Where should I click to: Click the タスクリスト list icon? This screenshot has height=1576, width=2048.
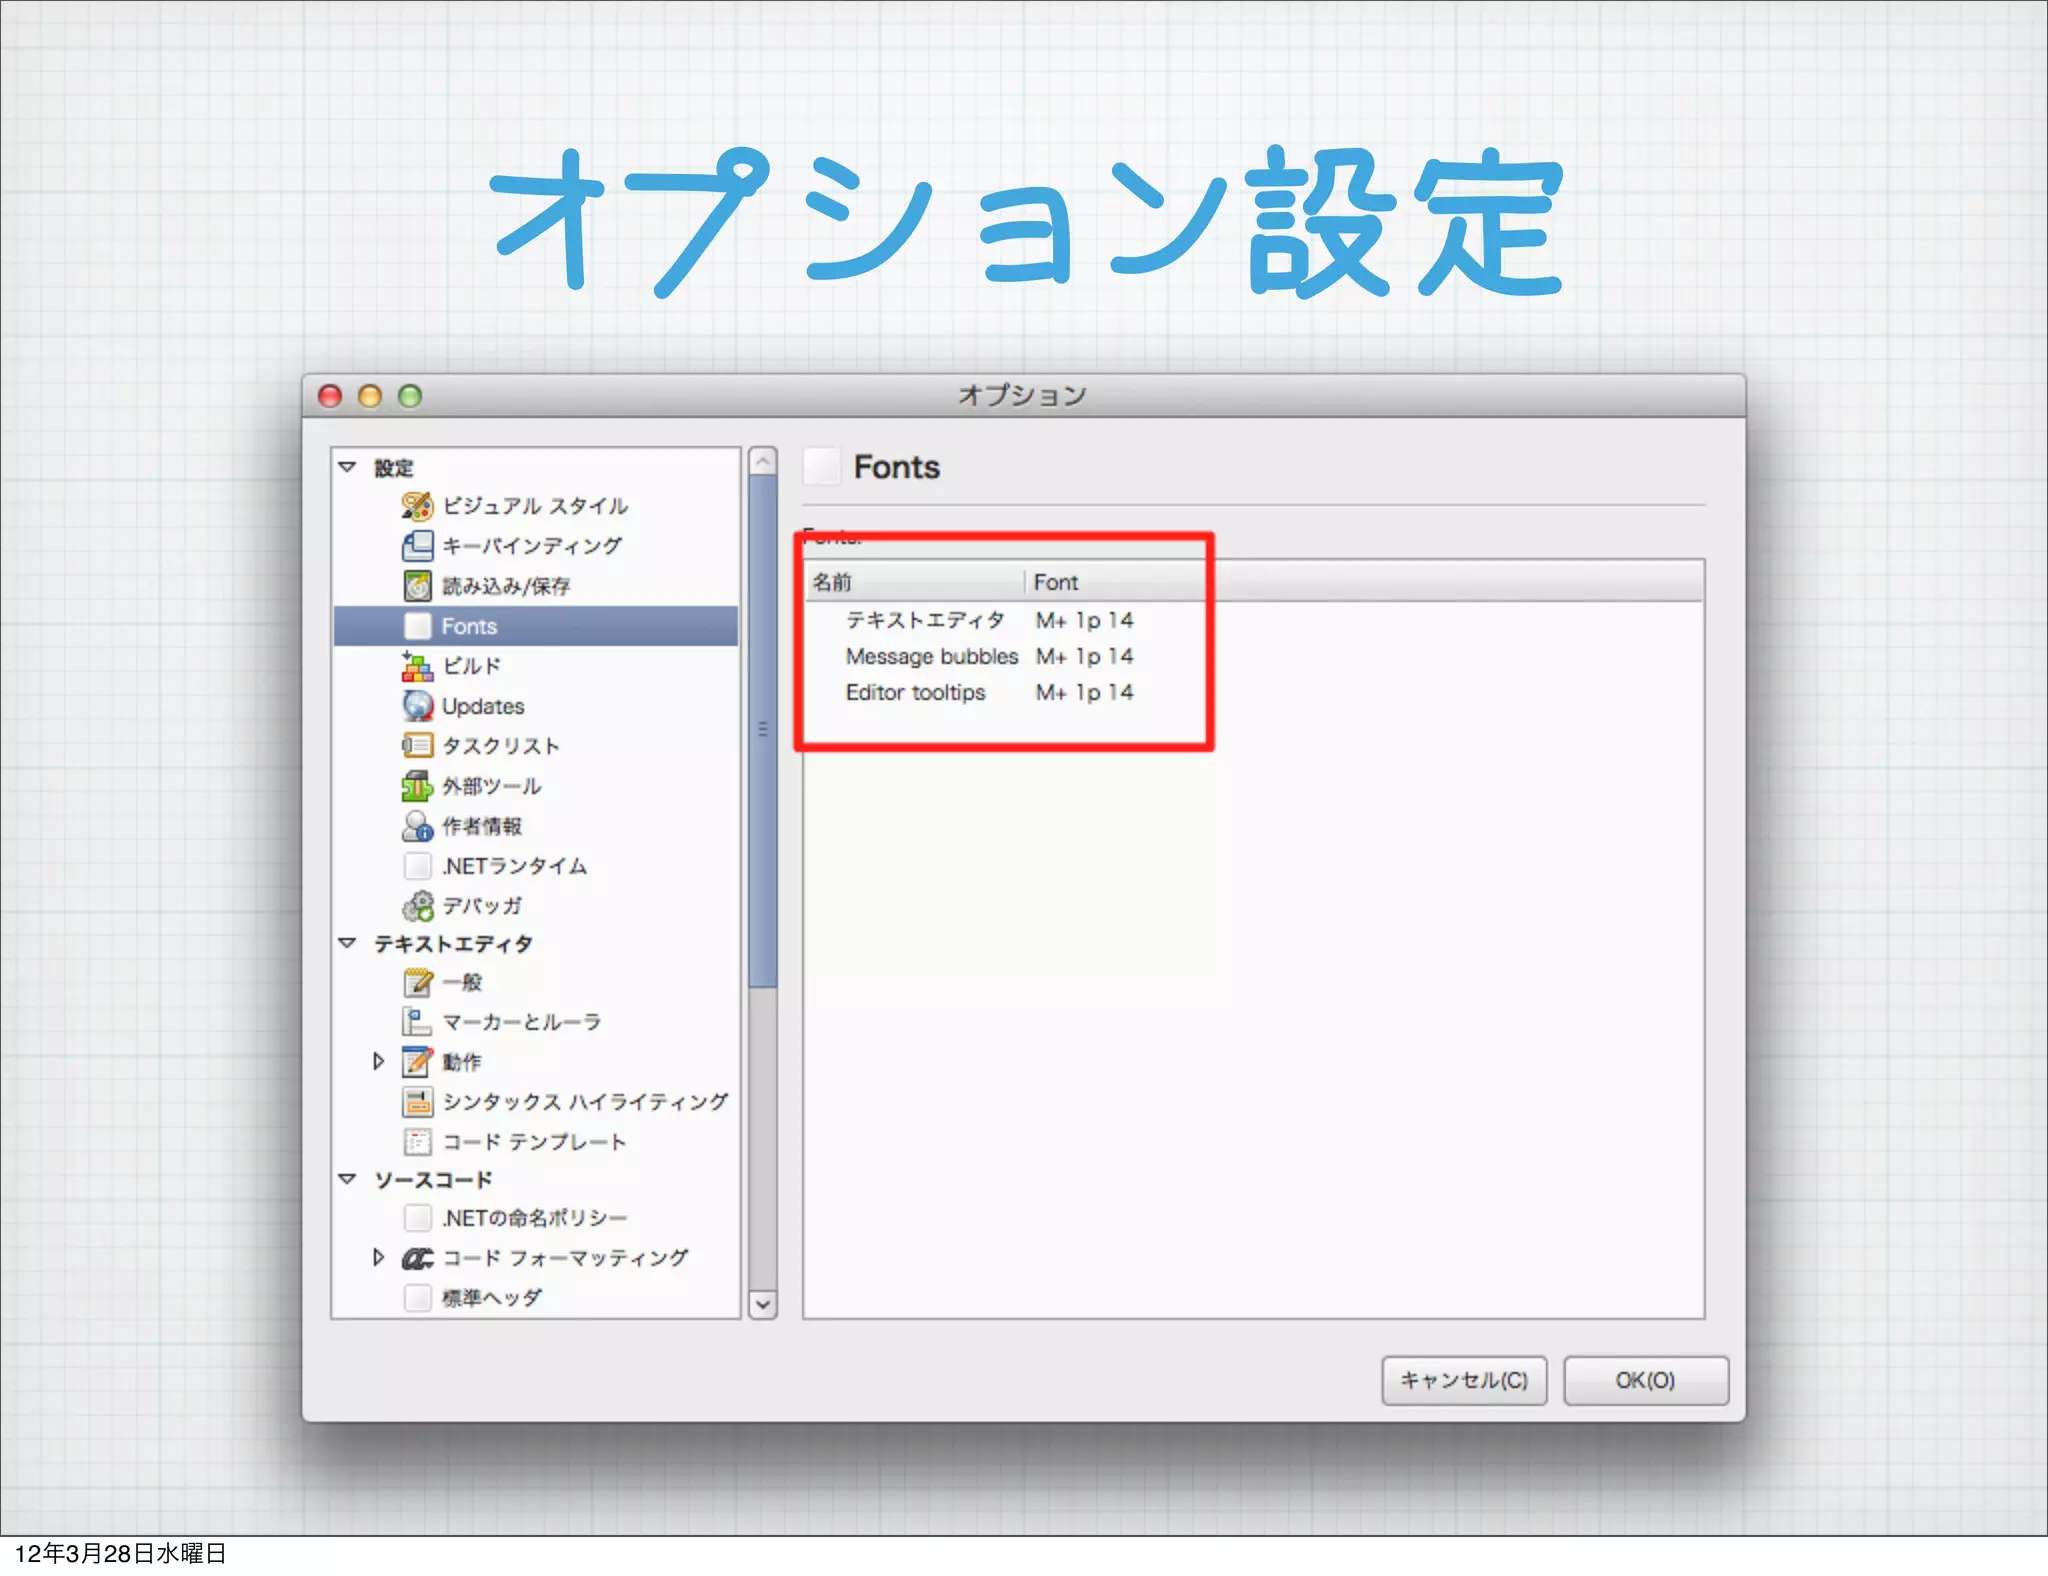(x=417, y=746)
